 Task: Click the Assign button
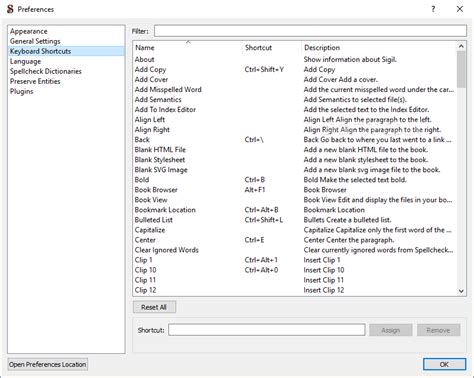pyautogui.click(x=390, y=330)
